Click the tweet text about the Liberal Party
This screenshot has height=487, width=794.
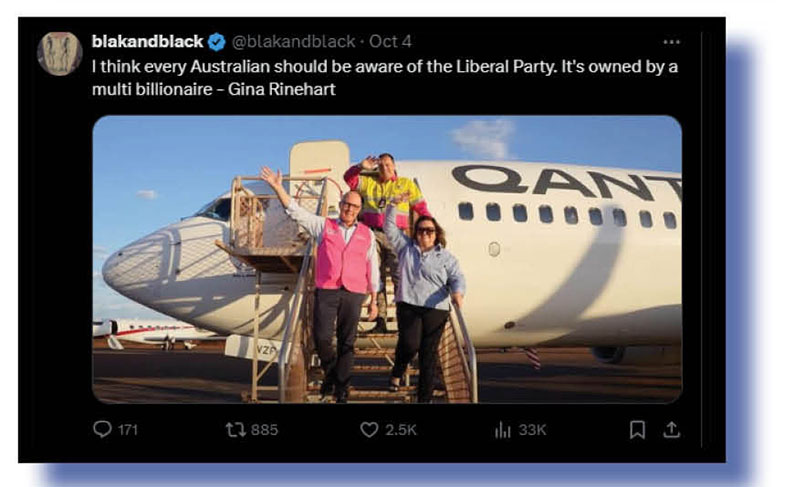pyautogui.click(x=385, y=78)
